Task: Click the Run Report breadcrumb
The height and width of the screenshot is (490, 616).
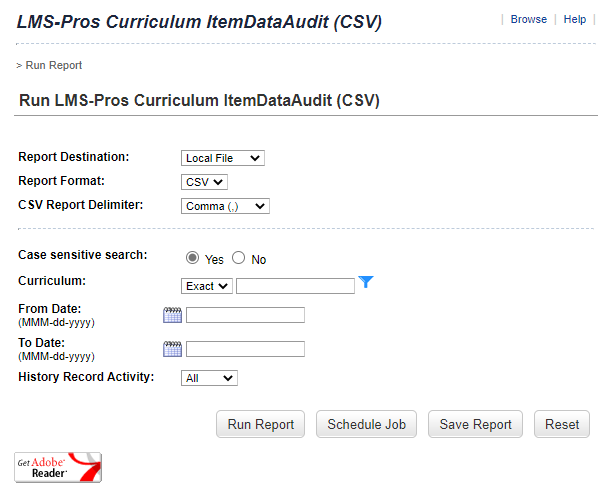Action: coord(53,65)
